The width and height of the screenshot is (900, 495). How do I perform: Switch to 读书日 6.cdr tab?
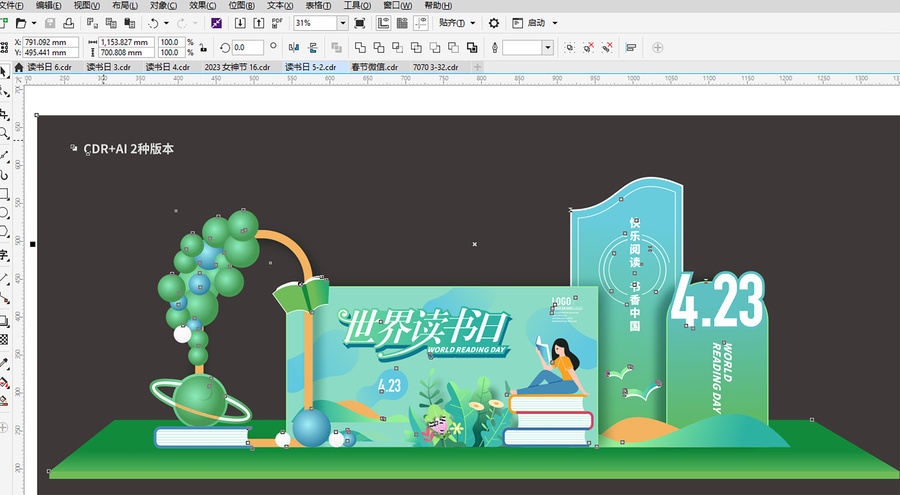(x=49, y=67)
